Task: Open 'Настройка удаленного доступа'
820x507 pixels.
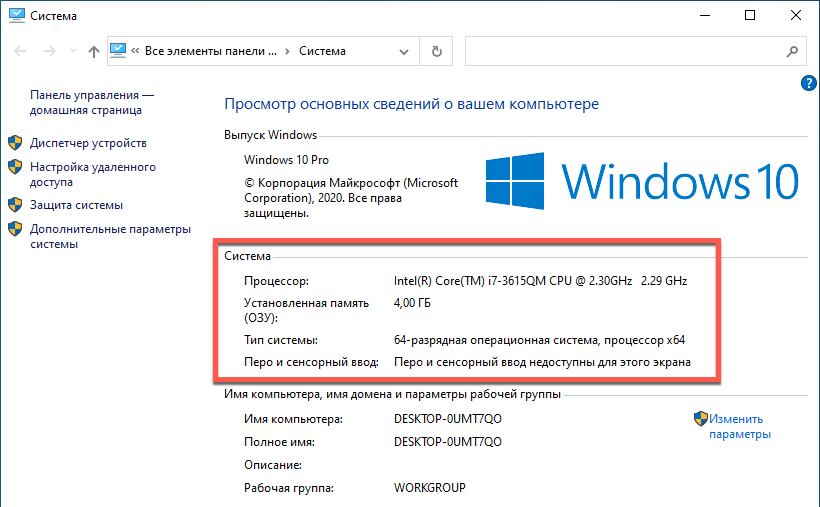Action: click(x=93, y=174)
